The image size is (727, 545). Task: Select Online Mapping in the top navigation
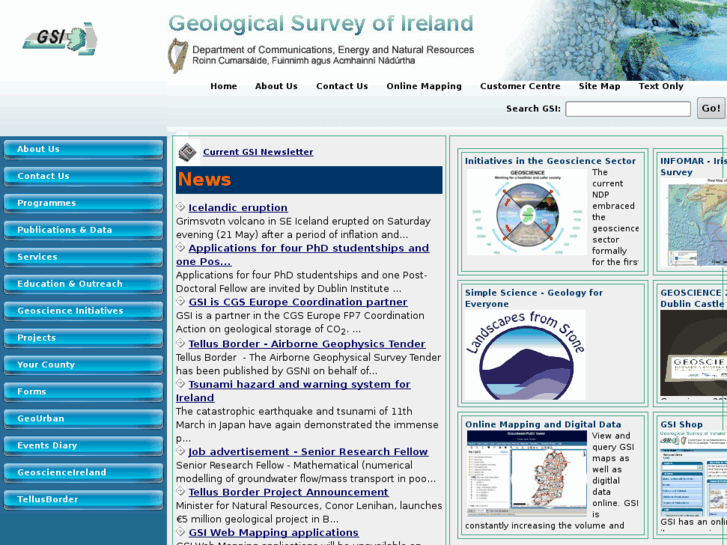[424, 86]
